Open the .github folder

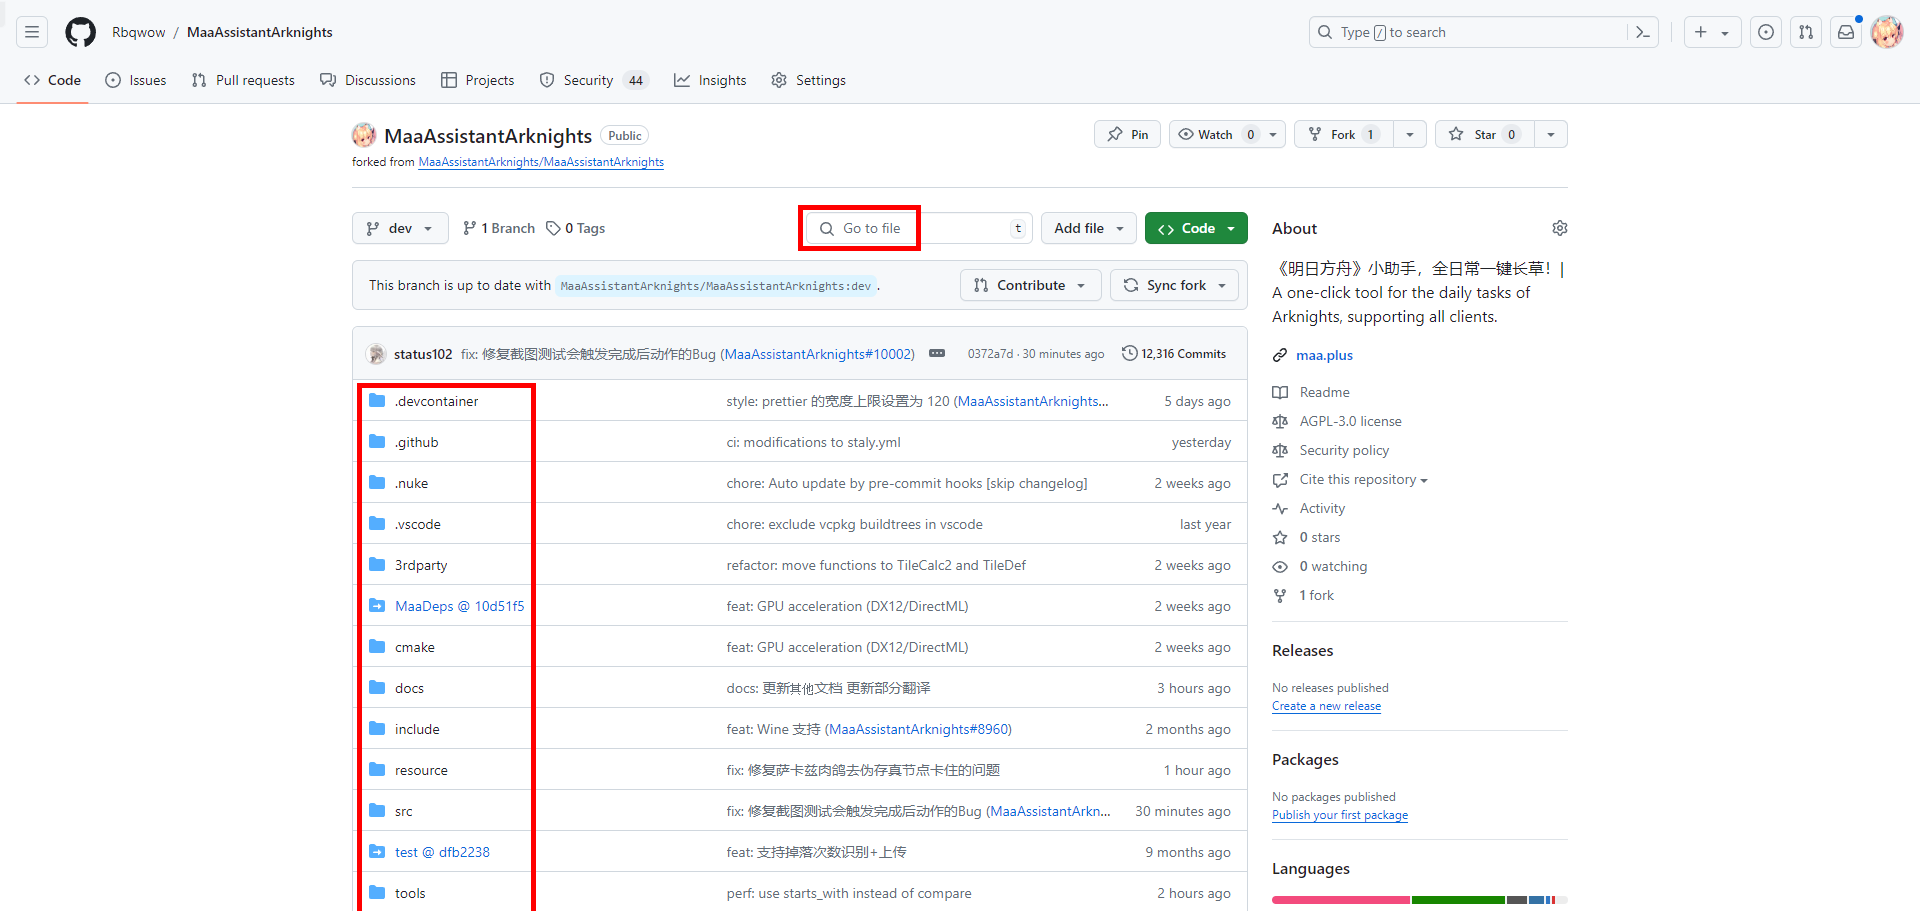(x=416, y=442)
